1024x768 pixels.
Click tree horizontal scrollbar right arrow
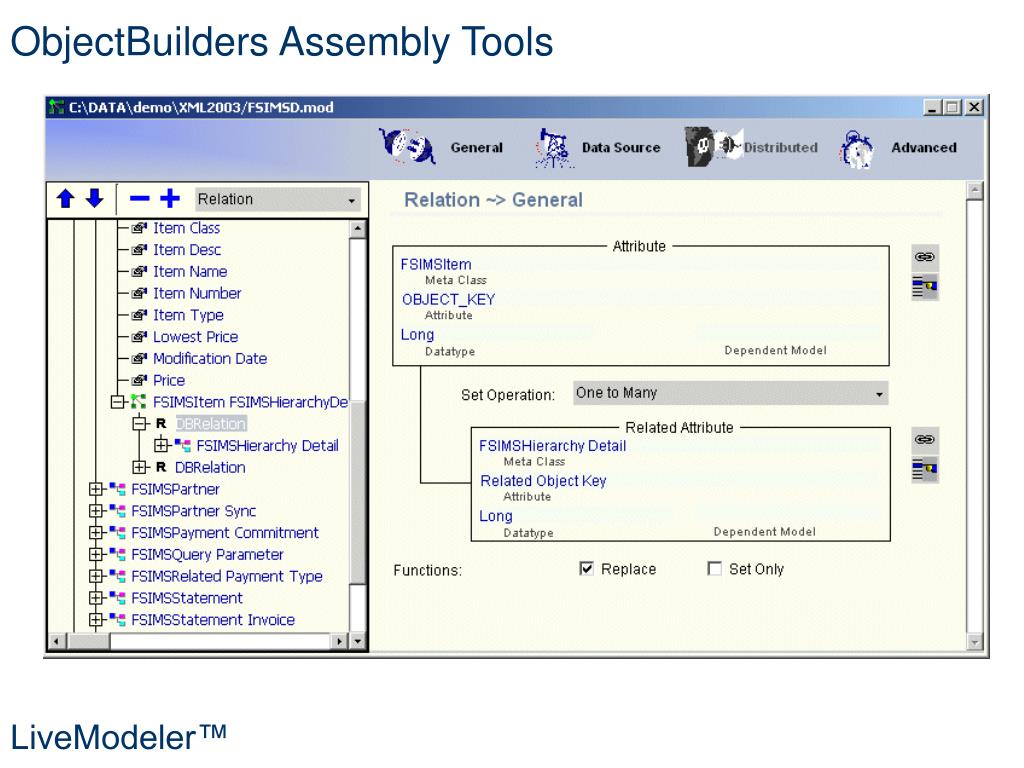tap(340, 641)
